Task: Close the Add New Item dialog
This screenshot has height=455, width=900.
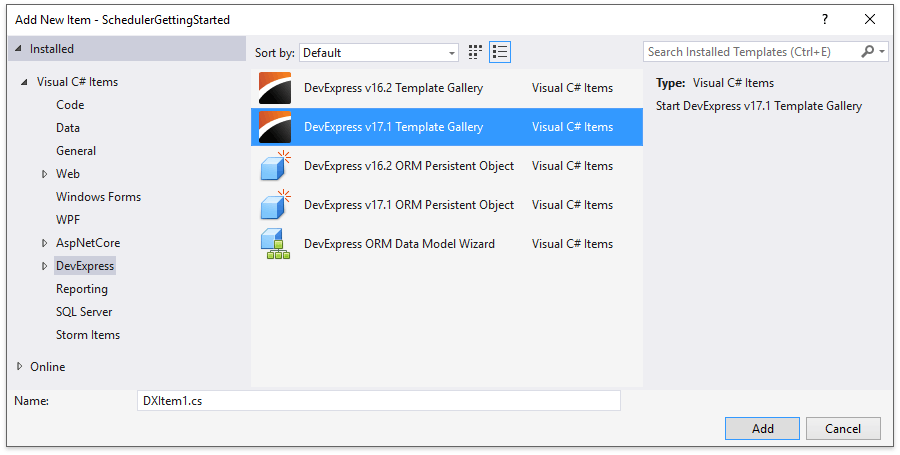Action: (870, 20)
